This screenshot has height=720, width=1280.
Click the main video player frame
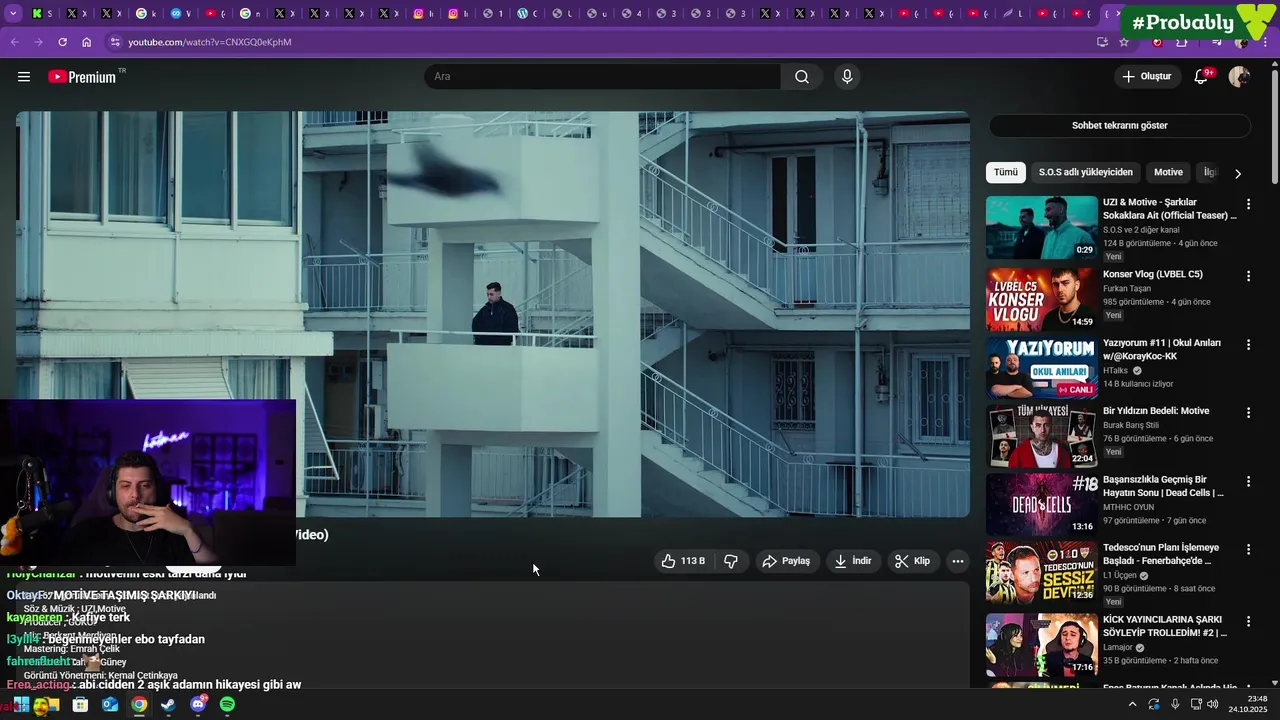tap(493, 314)
